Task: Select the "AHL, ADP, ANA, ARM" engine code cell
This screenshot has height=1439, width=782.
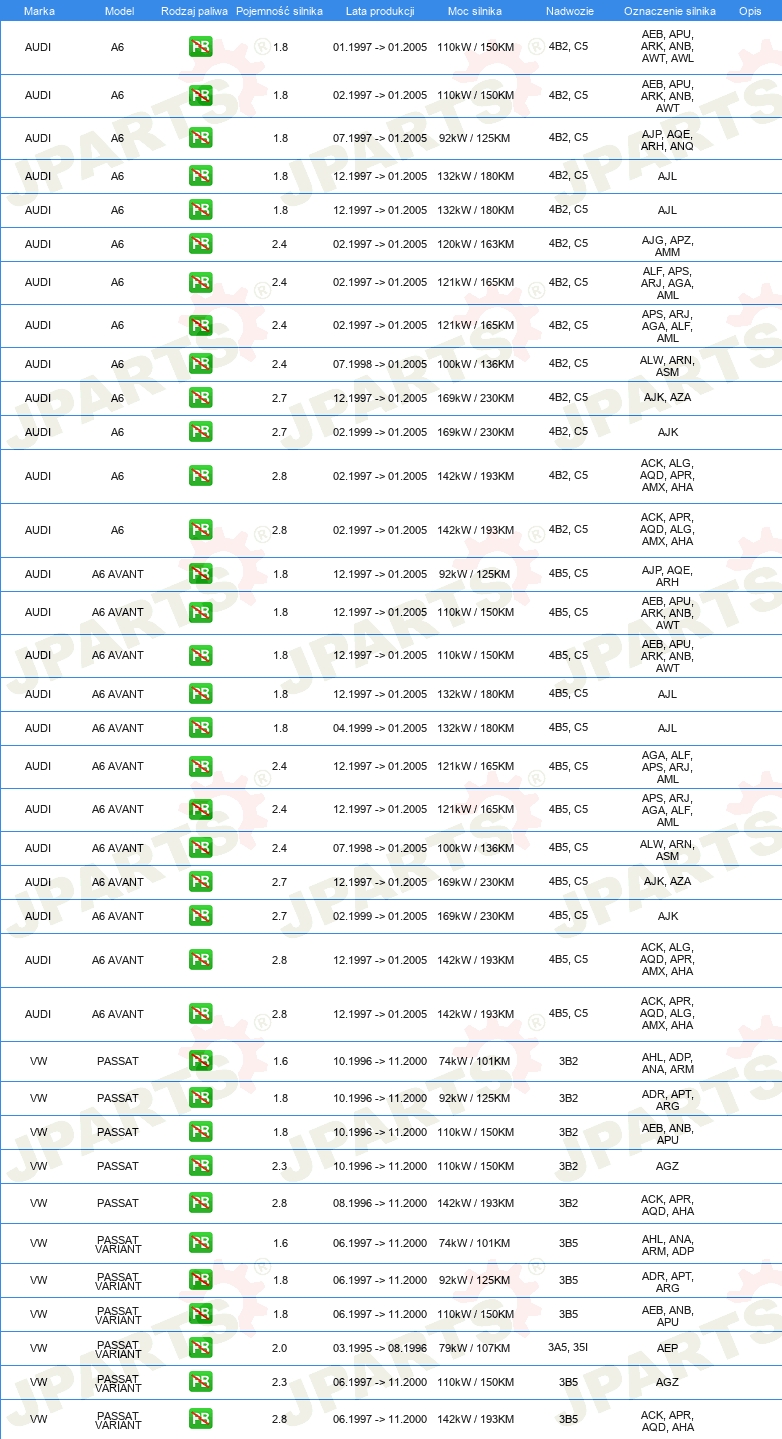Action: [667, 1063]
